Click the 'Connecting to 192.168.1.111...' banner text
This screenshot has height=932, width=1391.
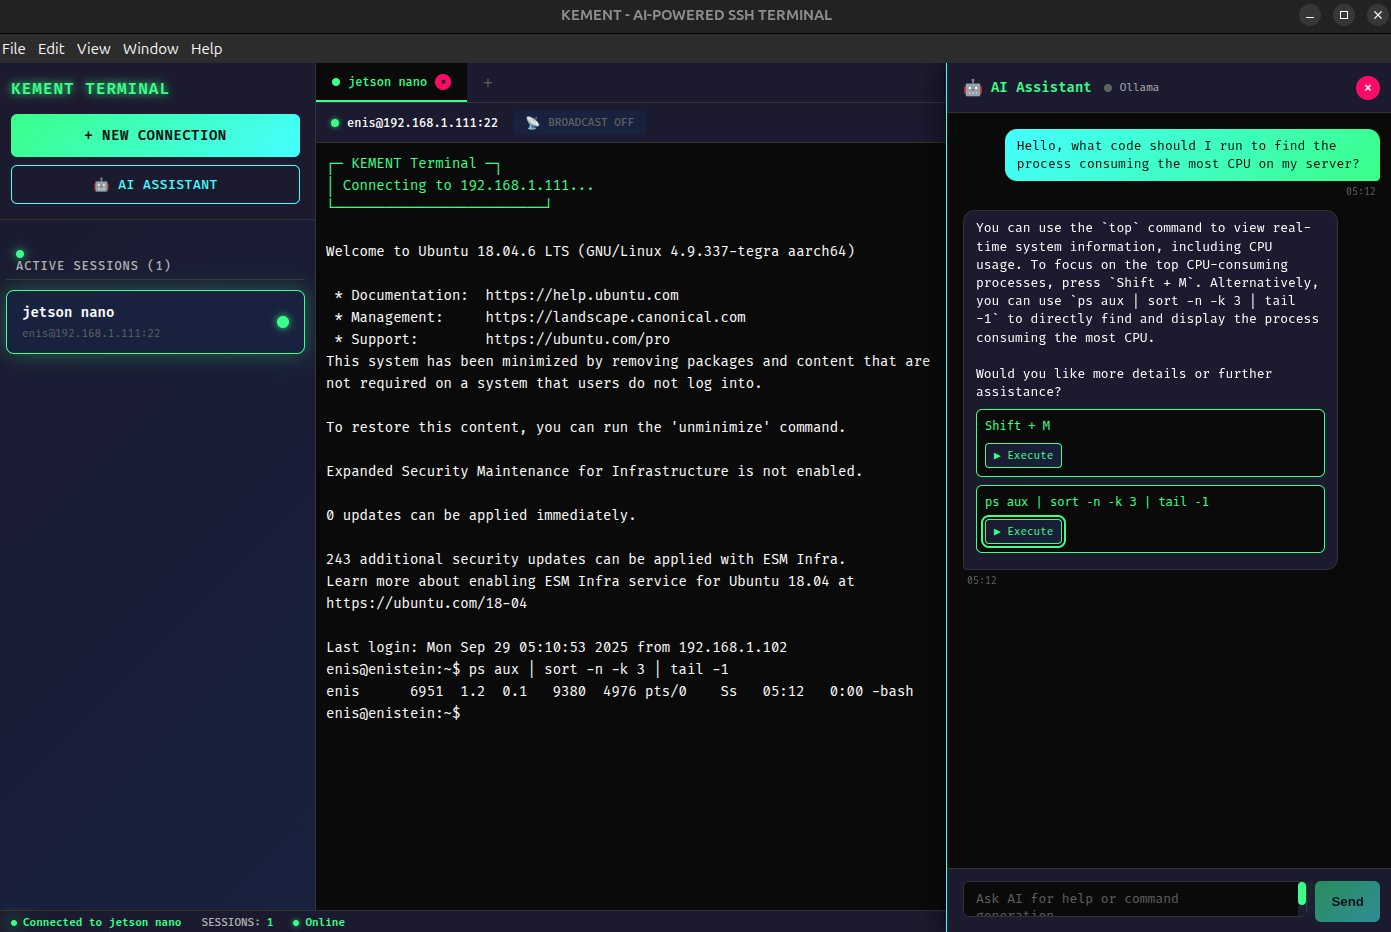[468, 185]
